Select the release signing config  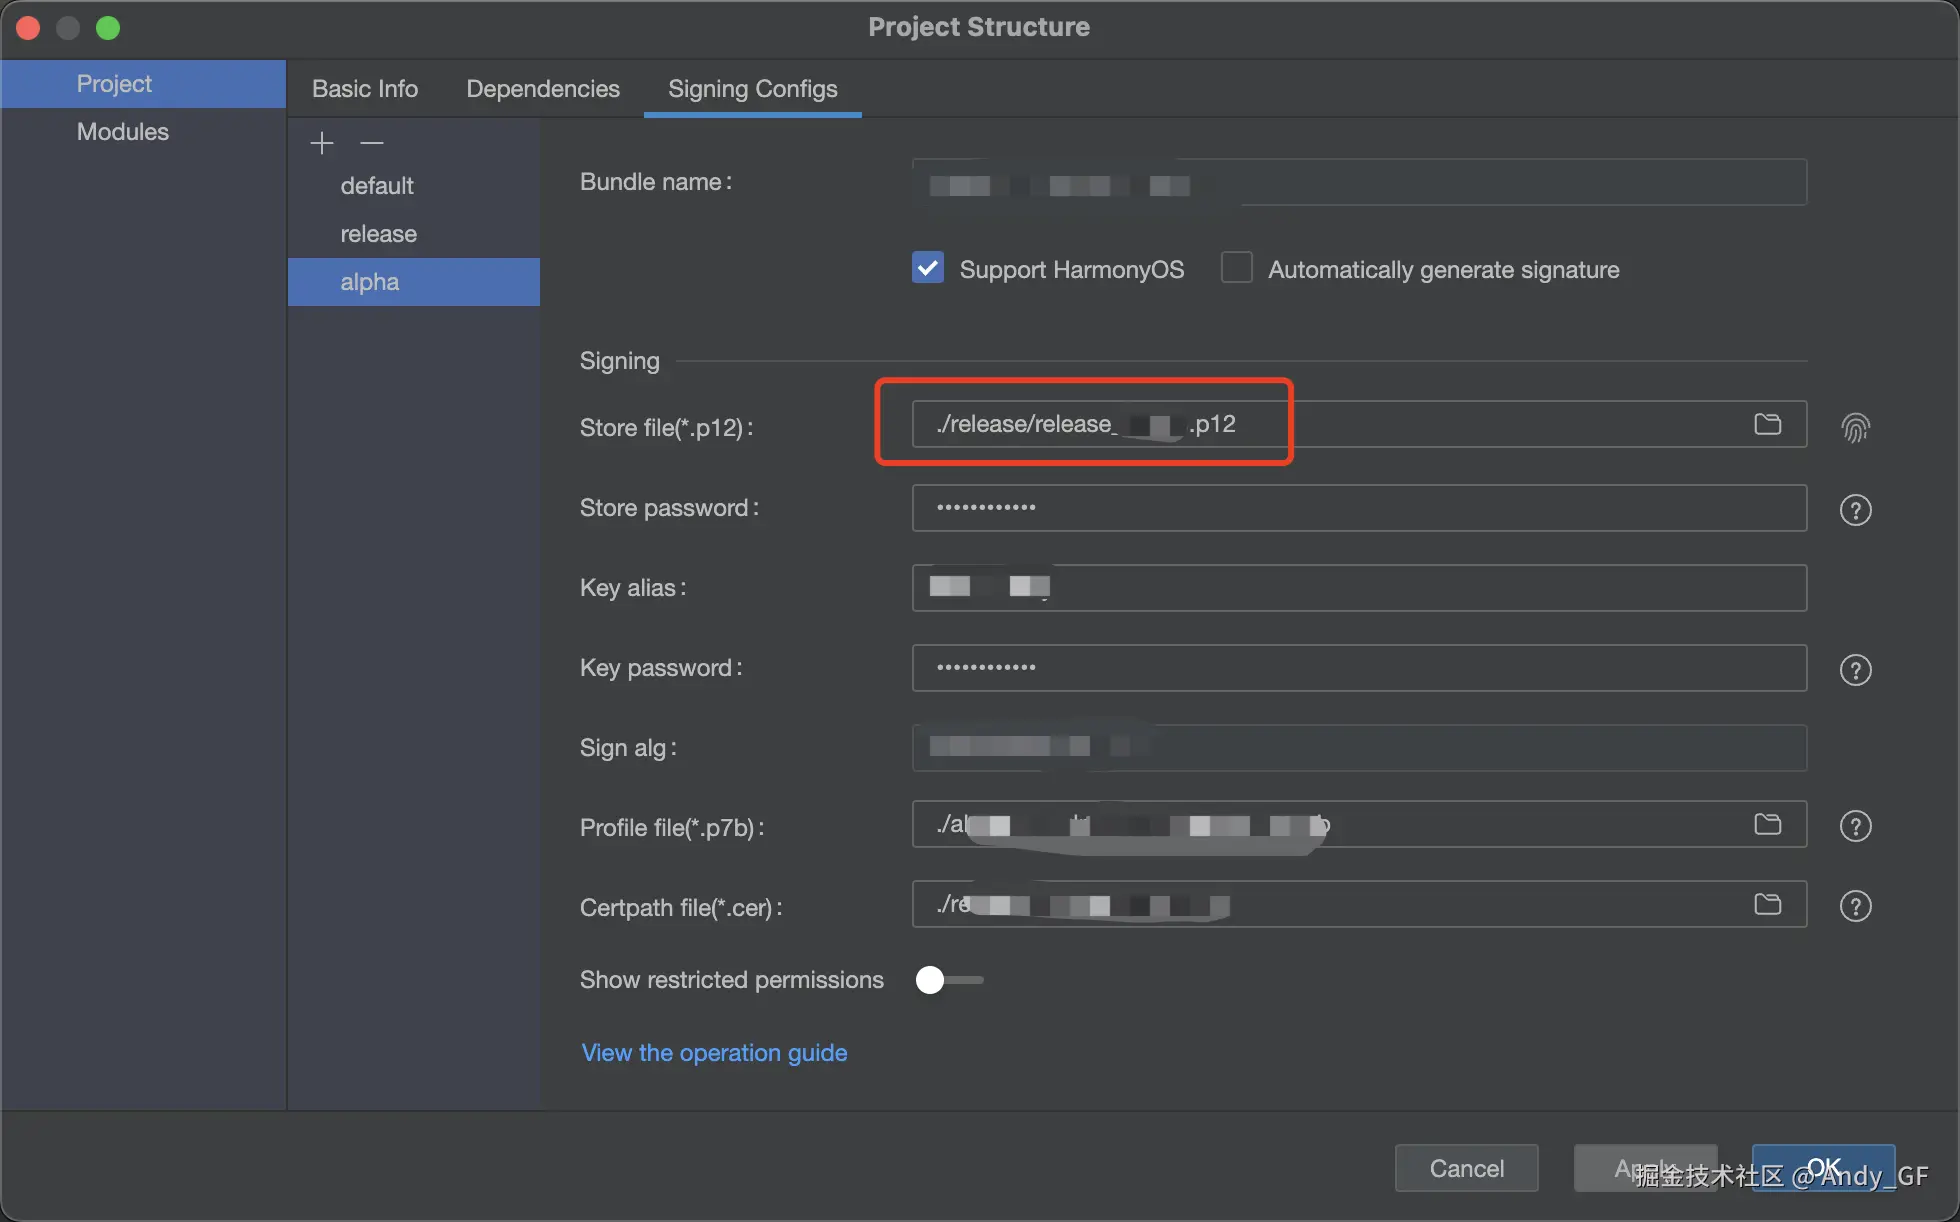coord(378,234)
